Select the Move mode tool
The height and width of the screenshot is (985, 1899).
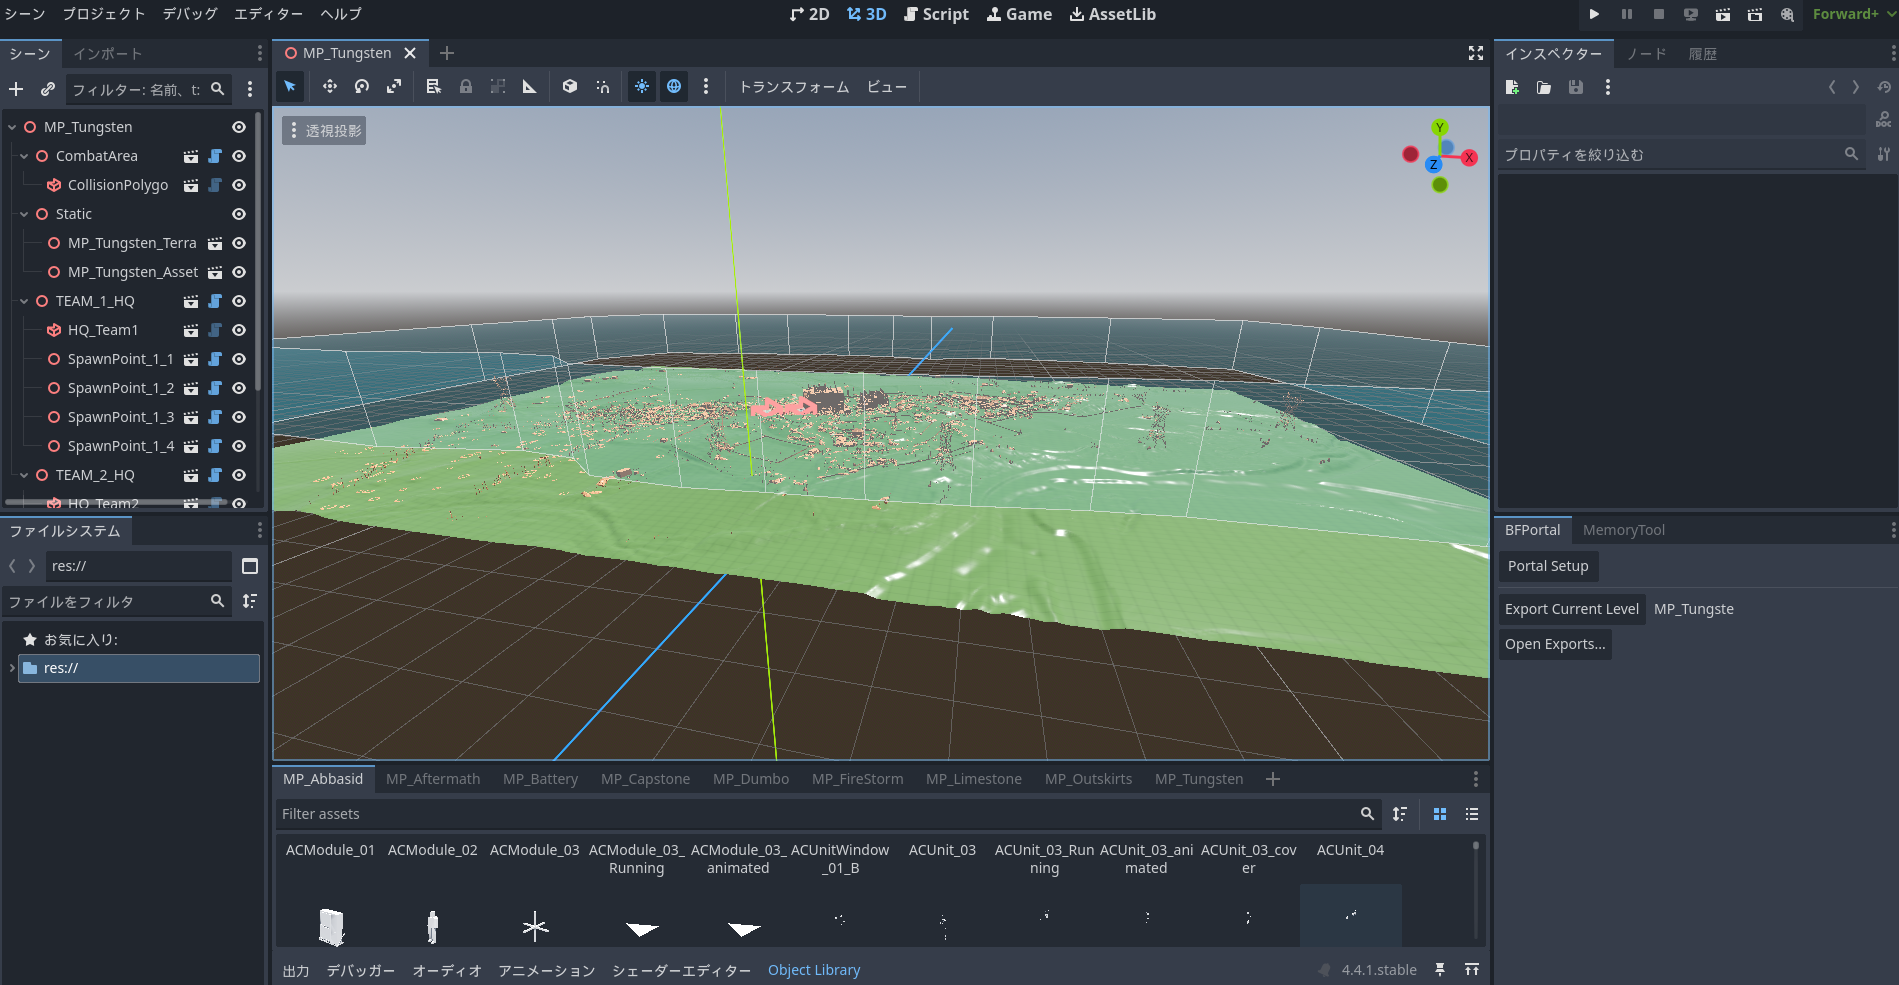(x=329, y=87)
